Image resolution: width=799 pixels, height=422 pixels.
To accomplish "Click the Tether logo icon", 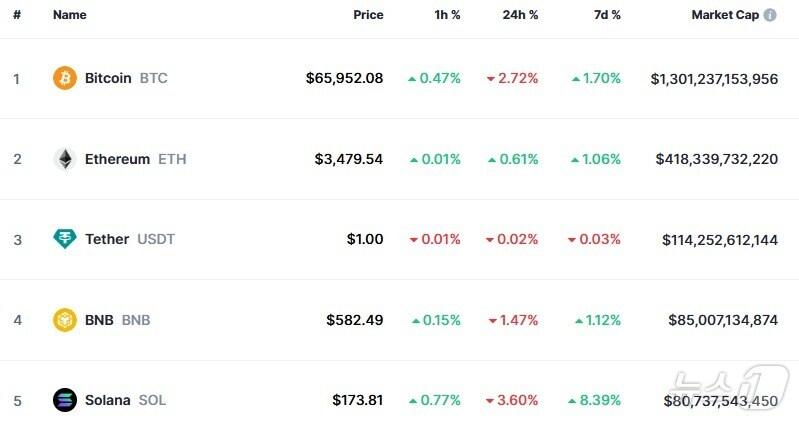I will click(x=65, y=239).
